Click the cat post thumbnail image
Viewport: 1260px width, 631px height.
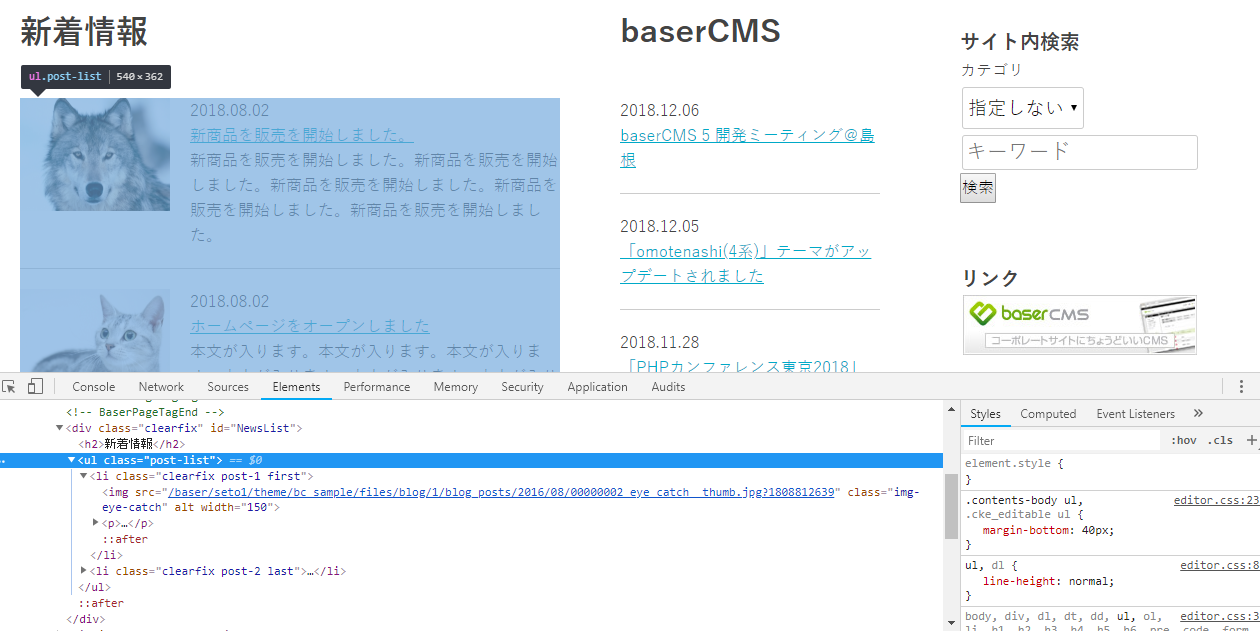pos(95,331)
